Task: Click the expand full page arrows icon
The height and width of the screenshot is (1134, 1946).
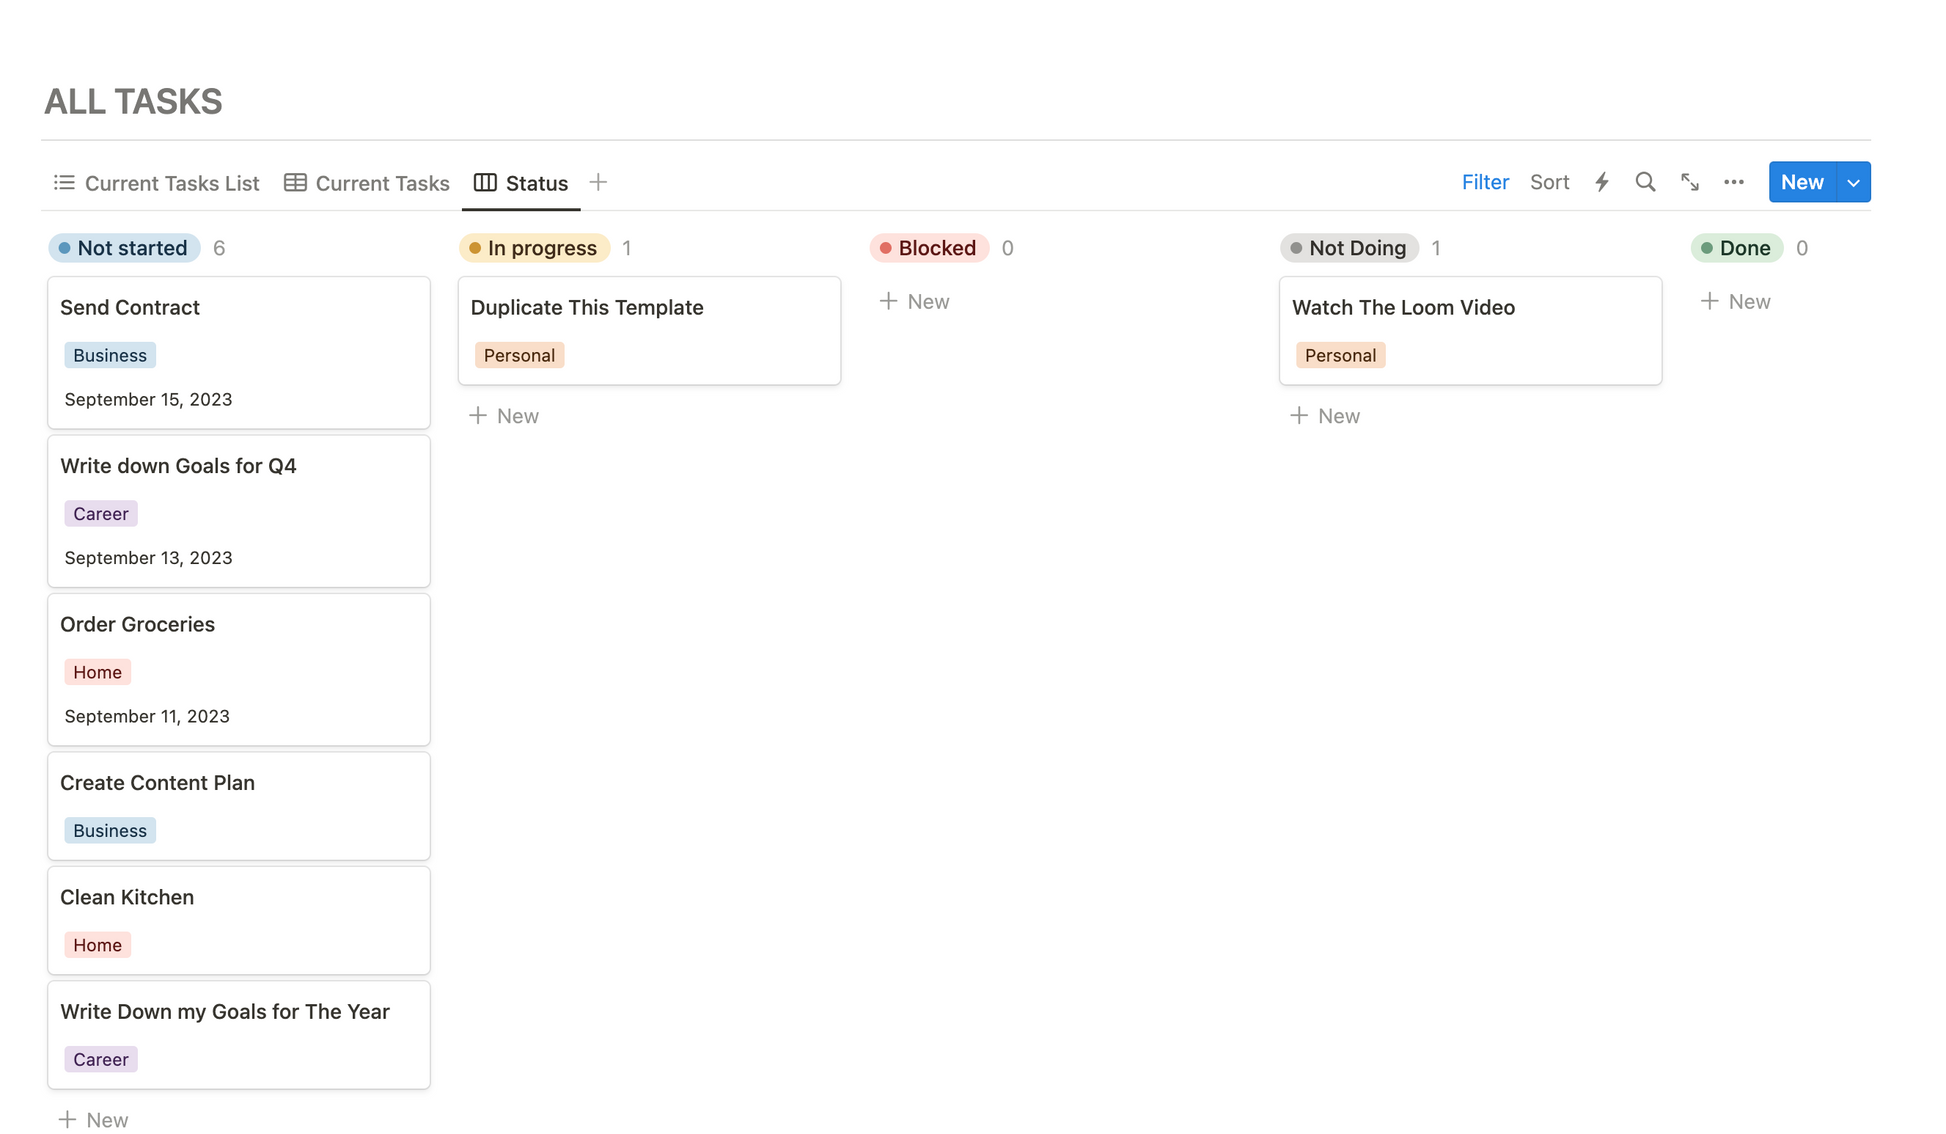Action: 1689,182
